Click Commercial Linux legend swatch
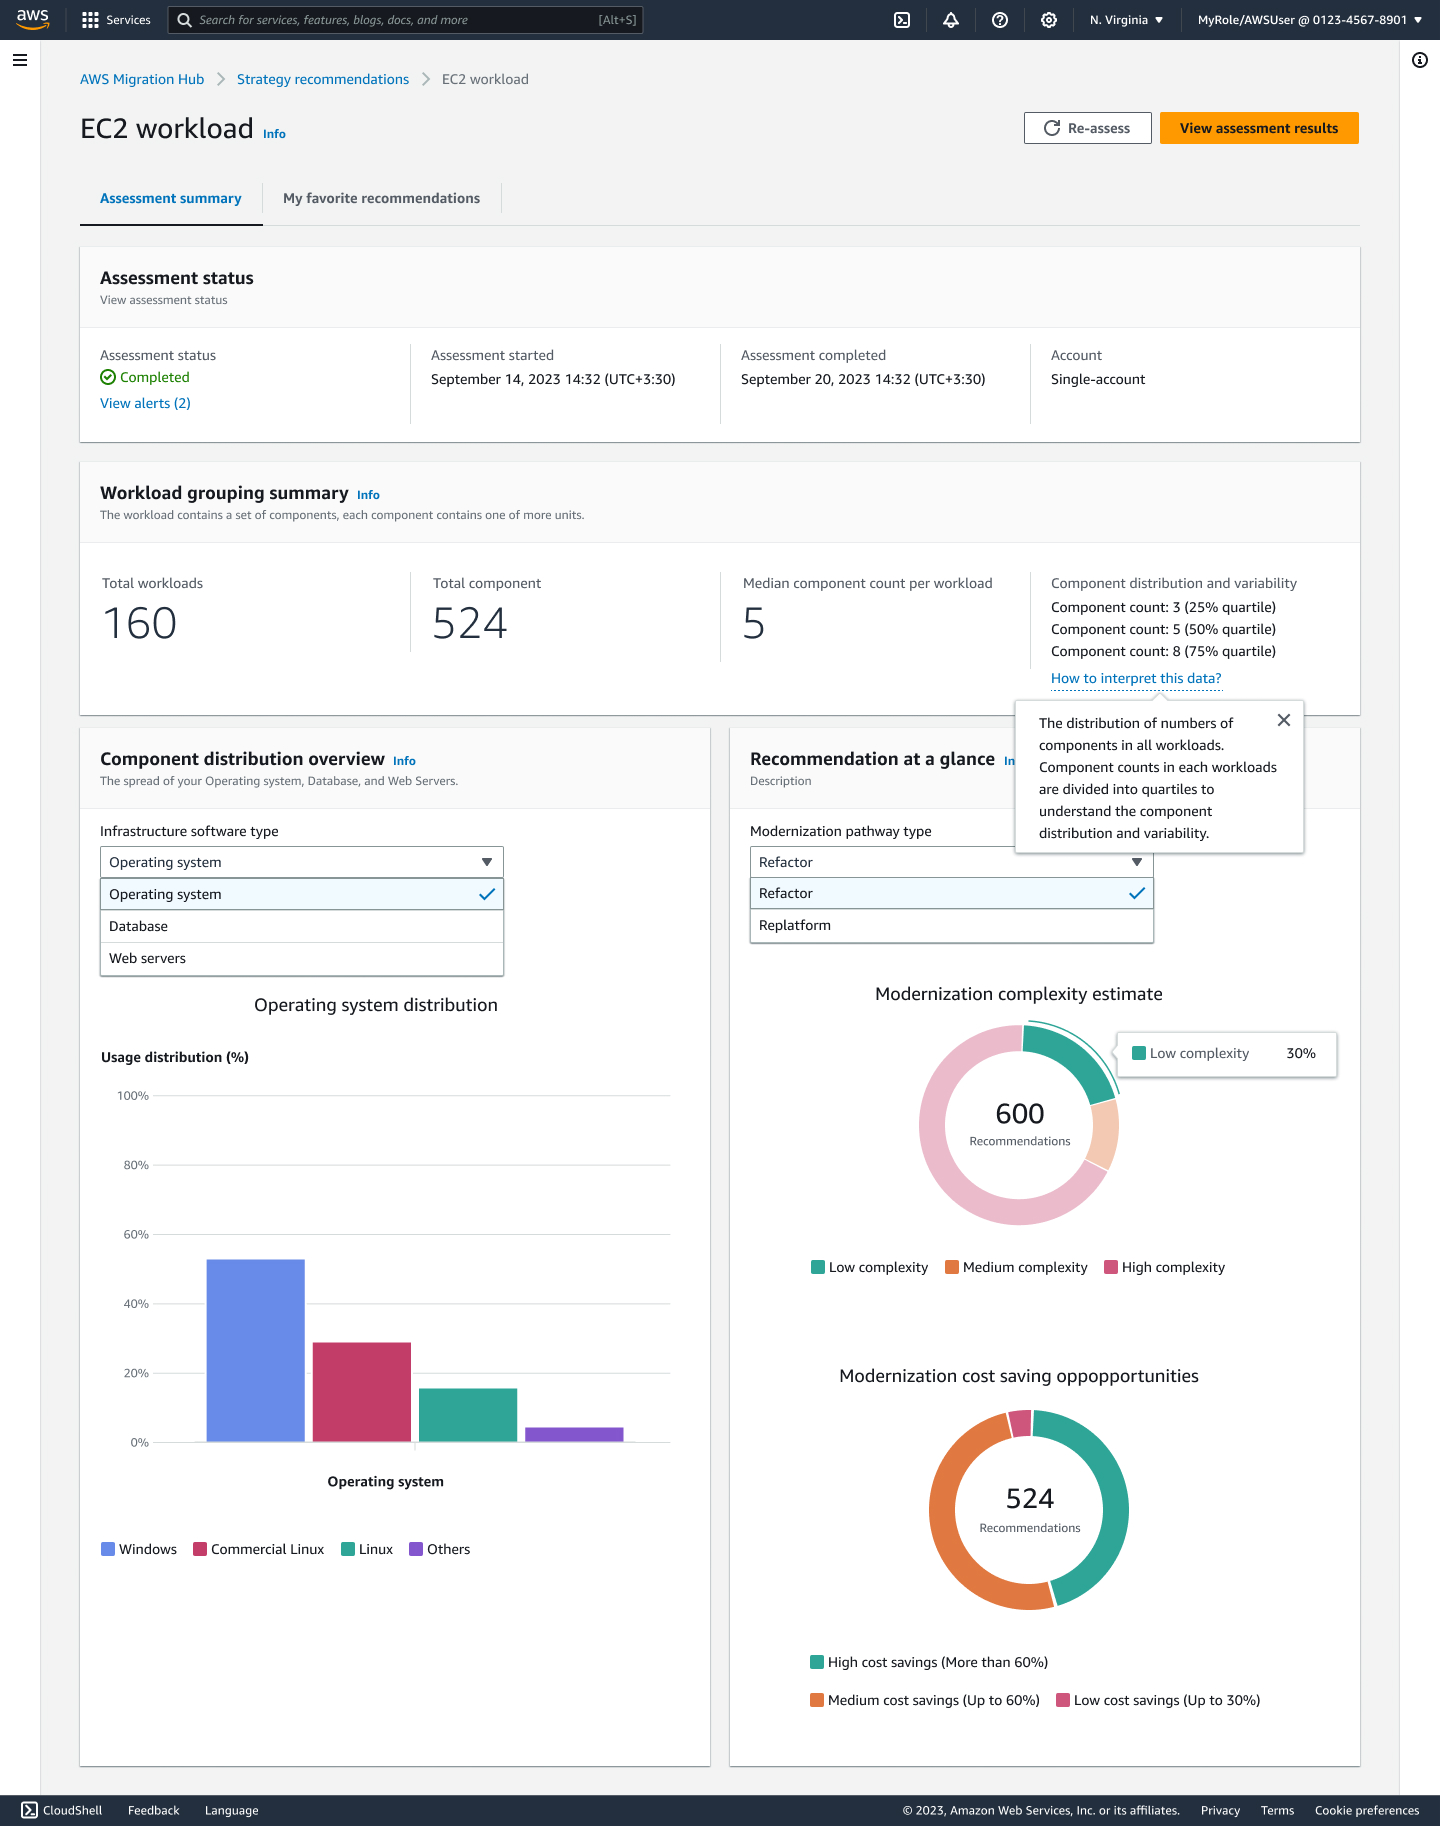The image size is (1440, 1826). click(x=200, y=1549)
